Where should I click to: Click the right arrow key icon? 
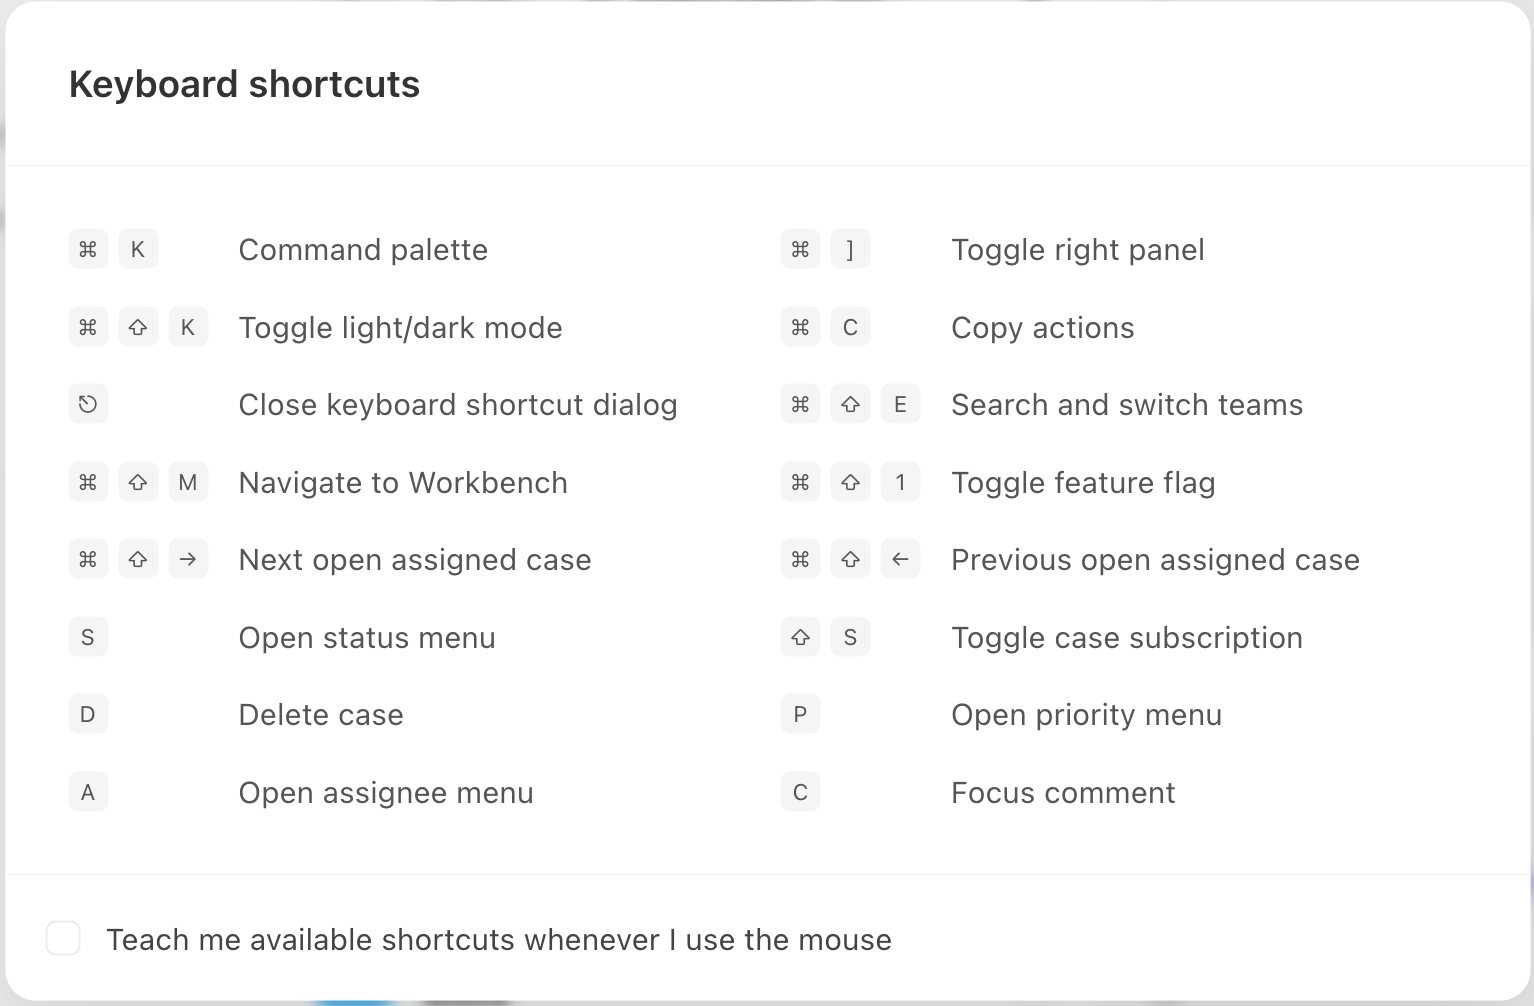[x=188, y=560]
